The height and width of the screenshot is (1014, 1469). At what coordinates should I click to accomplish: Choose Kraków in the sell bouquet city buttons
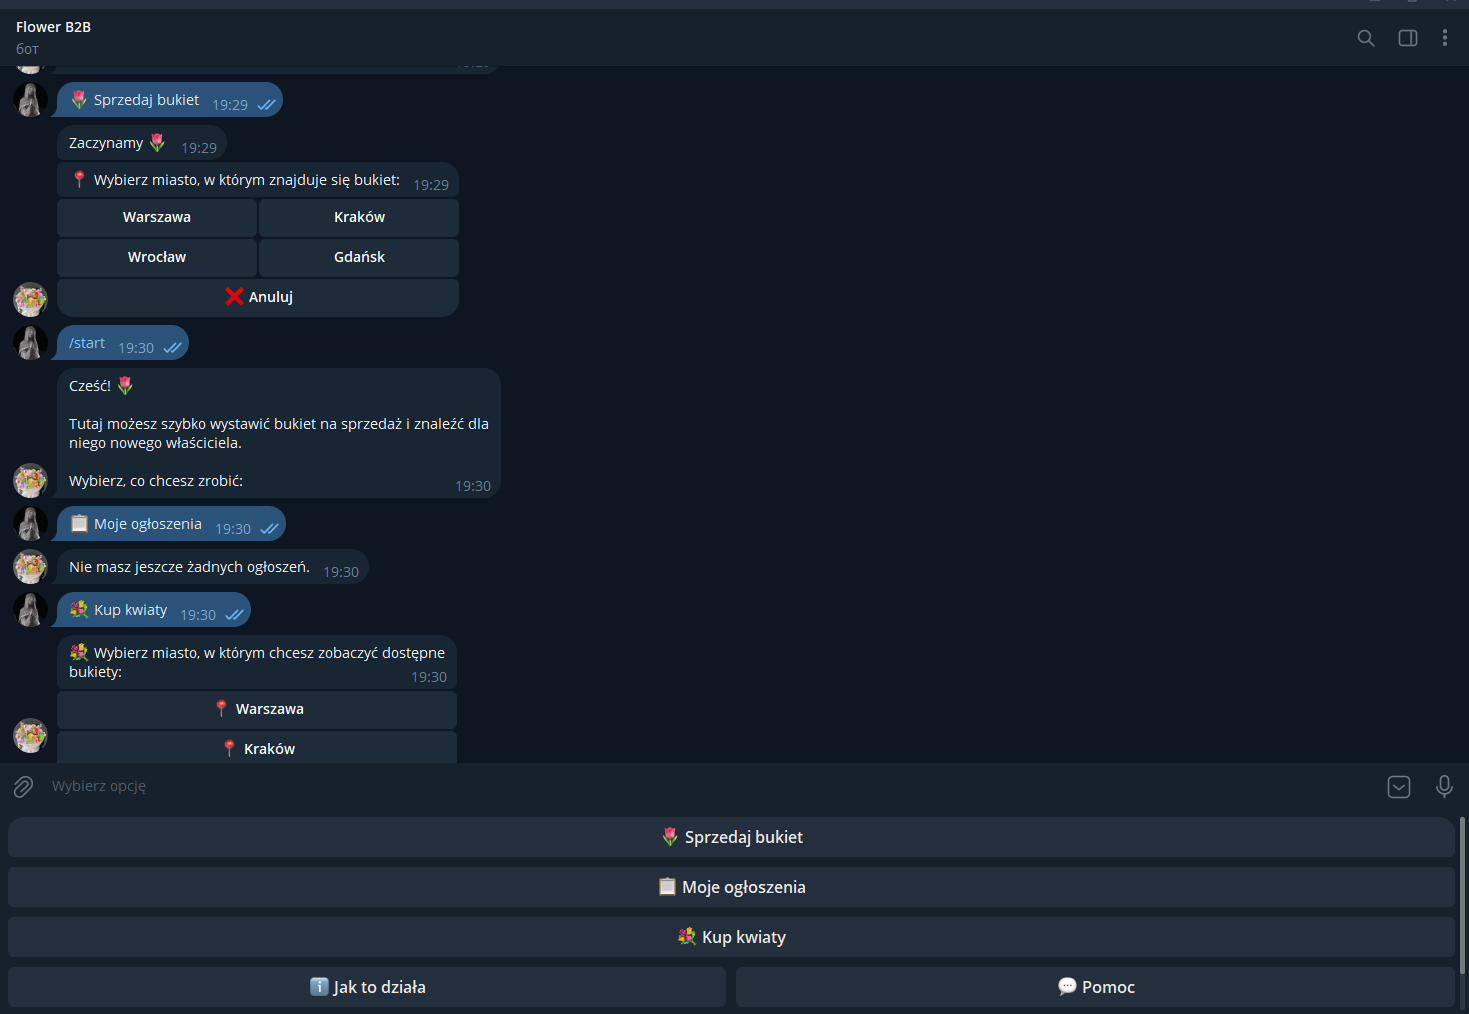[359, 217]
